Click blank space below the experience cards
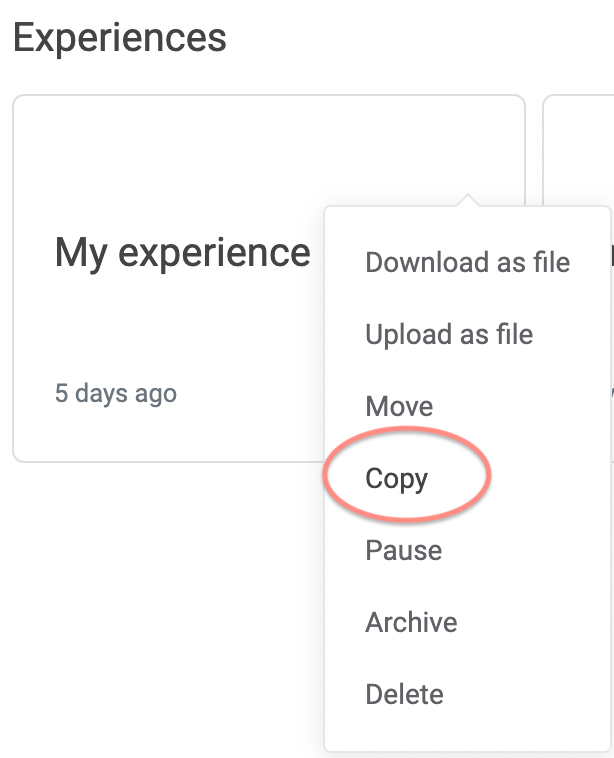Image resolution: width=614 pixels, height=758 pixels. coord(160,600)
